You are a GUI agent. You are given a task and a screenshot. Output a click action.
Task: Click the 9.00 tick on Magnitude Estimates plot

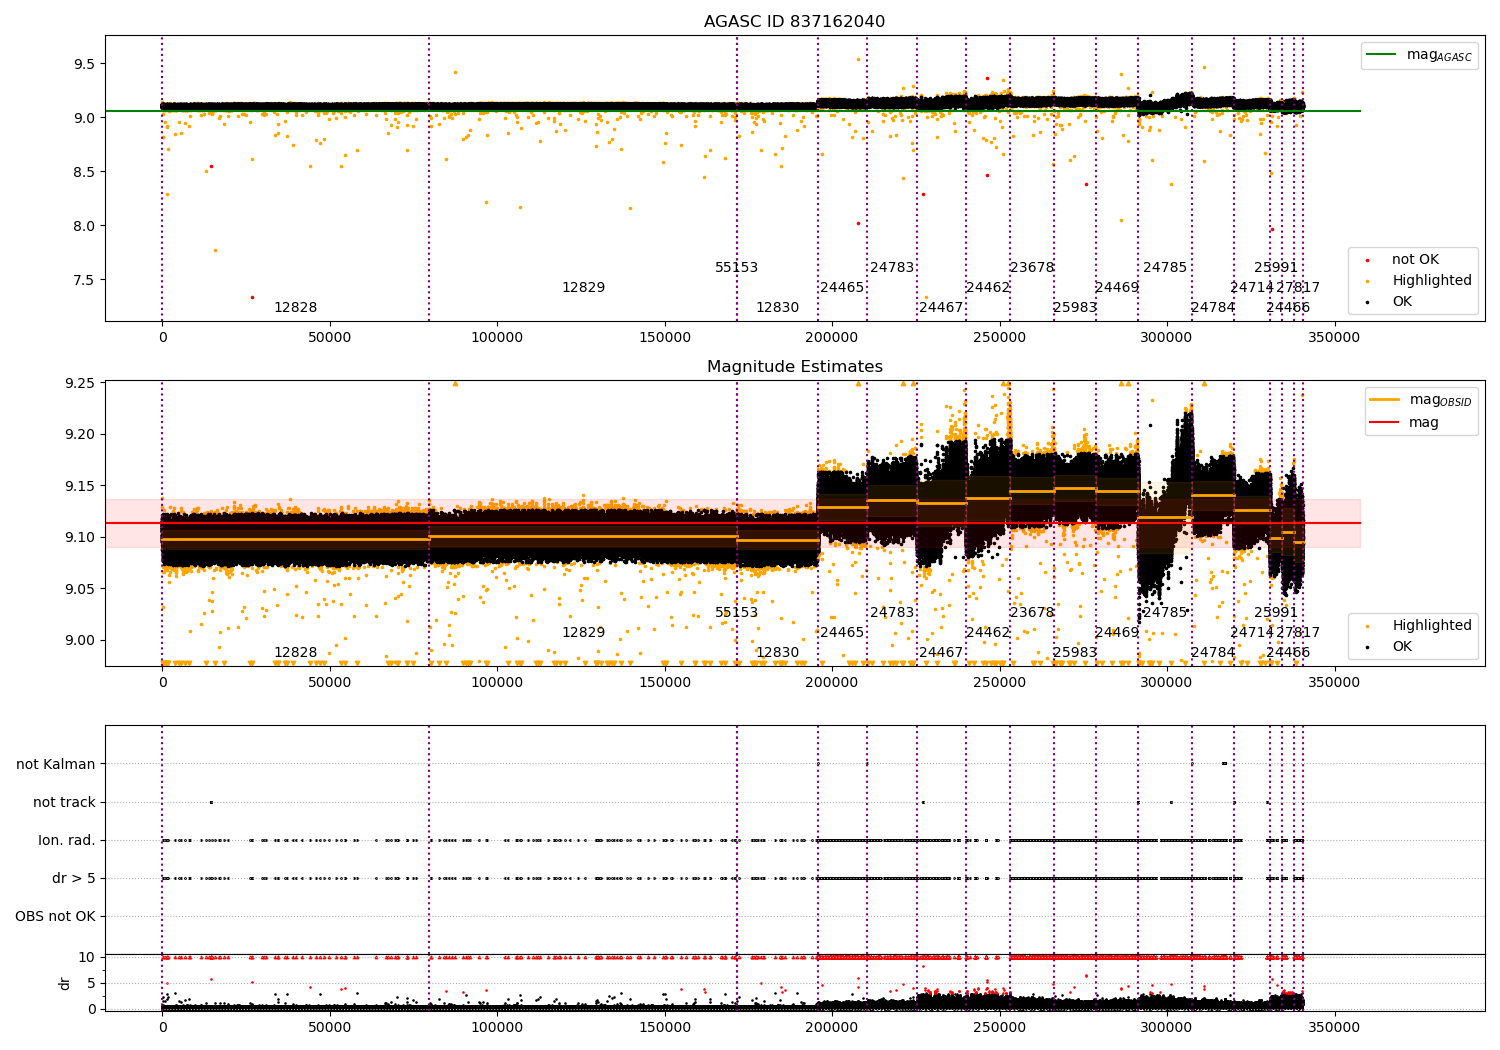[x=80, y=641]
